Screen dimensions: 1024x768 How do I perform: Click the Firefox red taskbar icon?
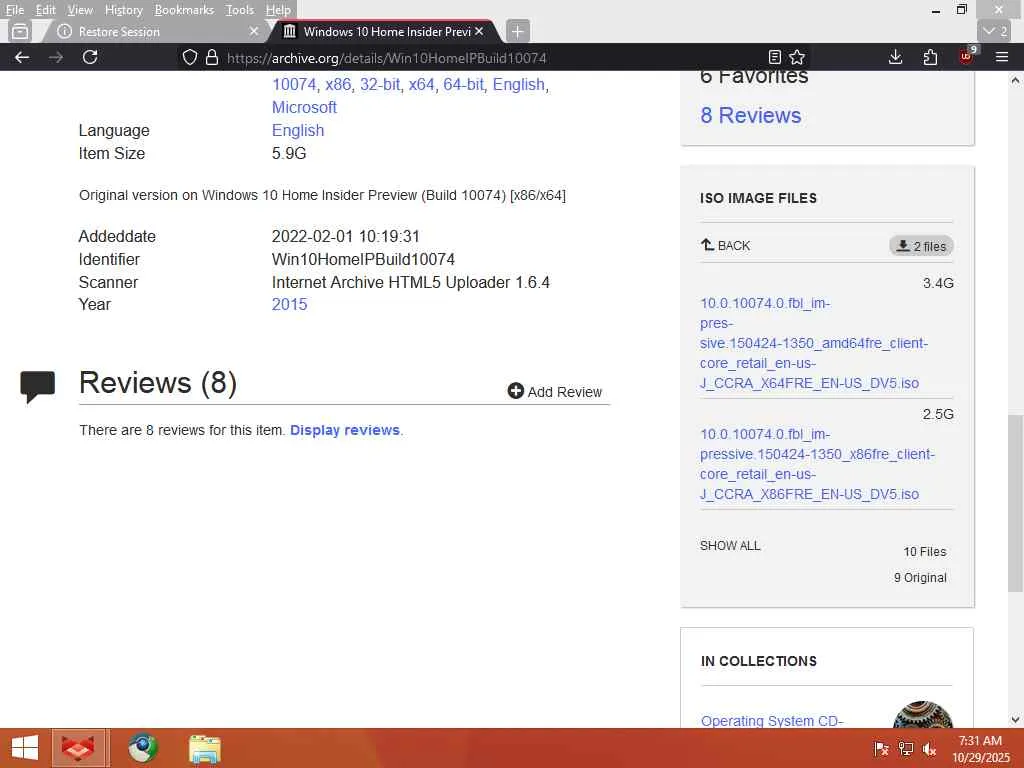(x=78, y=748)
